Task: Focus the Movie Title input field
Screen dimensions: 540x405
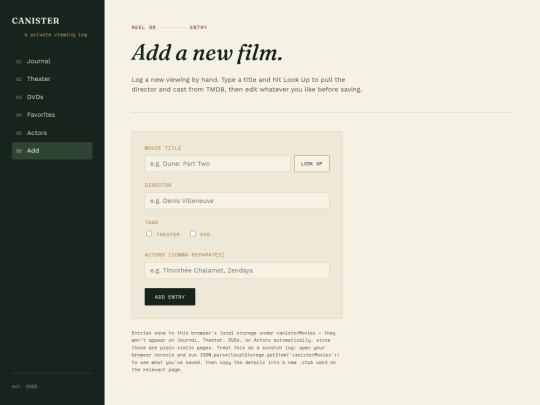Action: [x=217, y=164]
